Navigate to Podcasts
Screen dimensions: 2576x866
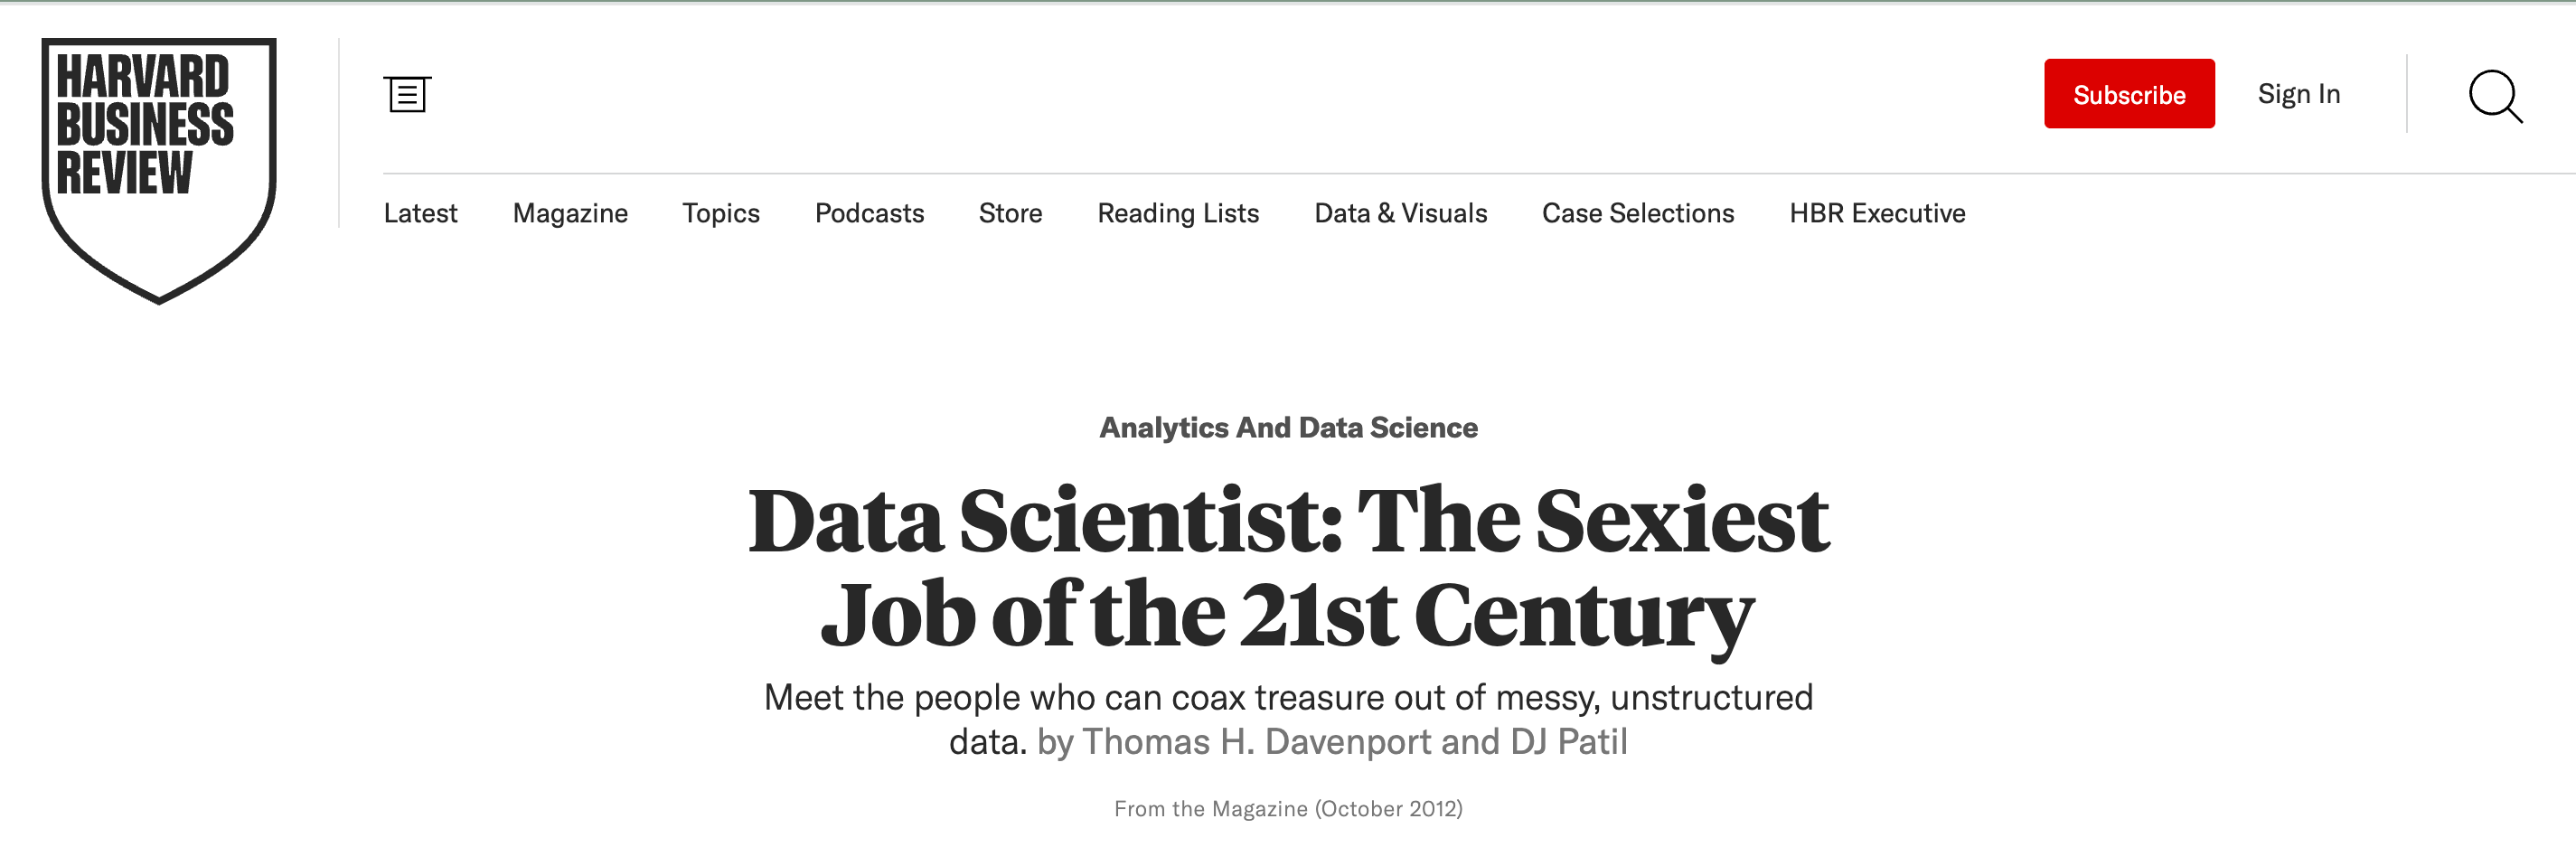tap(869, 213)
